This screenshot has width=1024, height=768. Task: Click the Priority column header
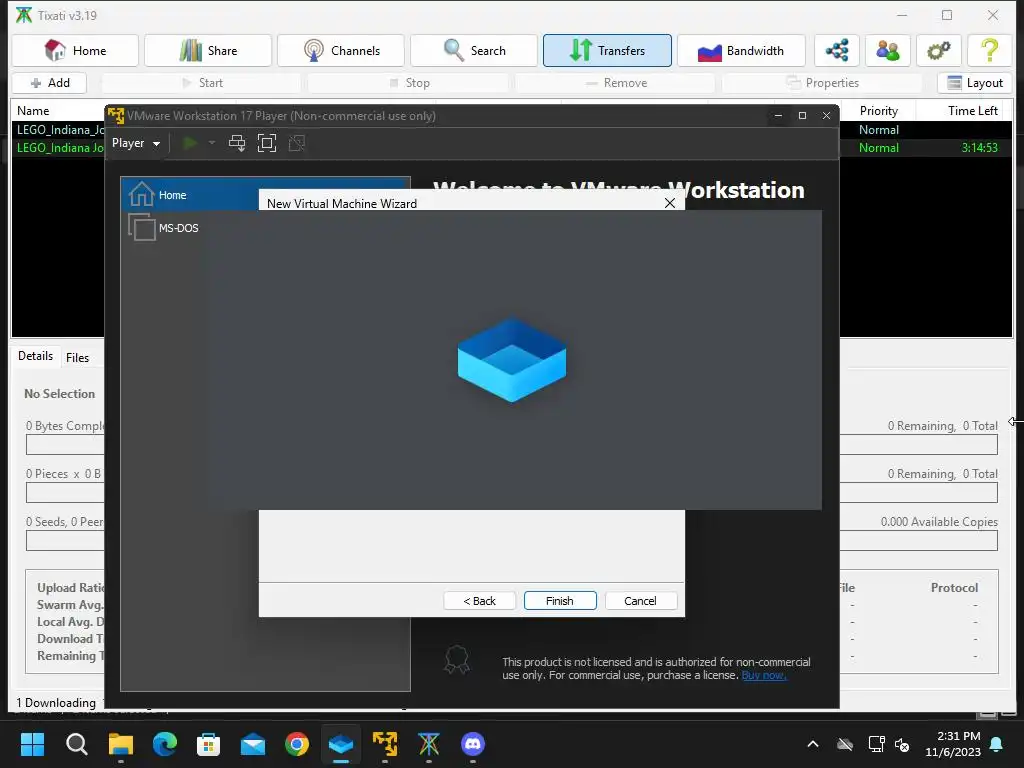pos(878,110)
